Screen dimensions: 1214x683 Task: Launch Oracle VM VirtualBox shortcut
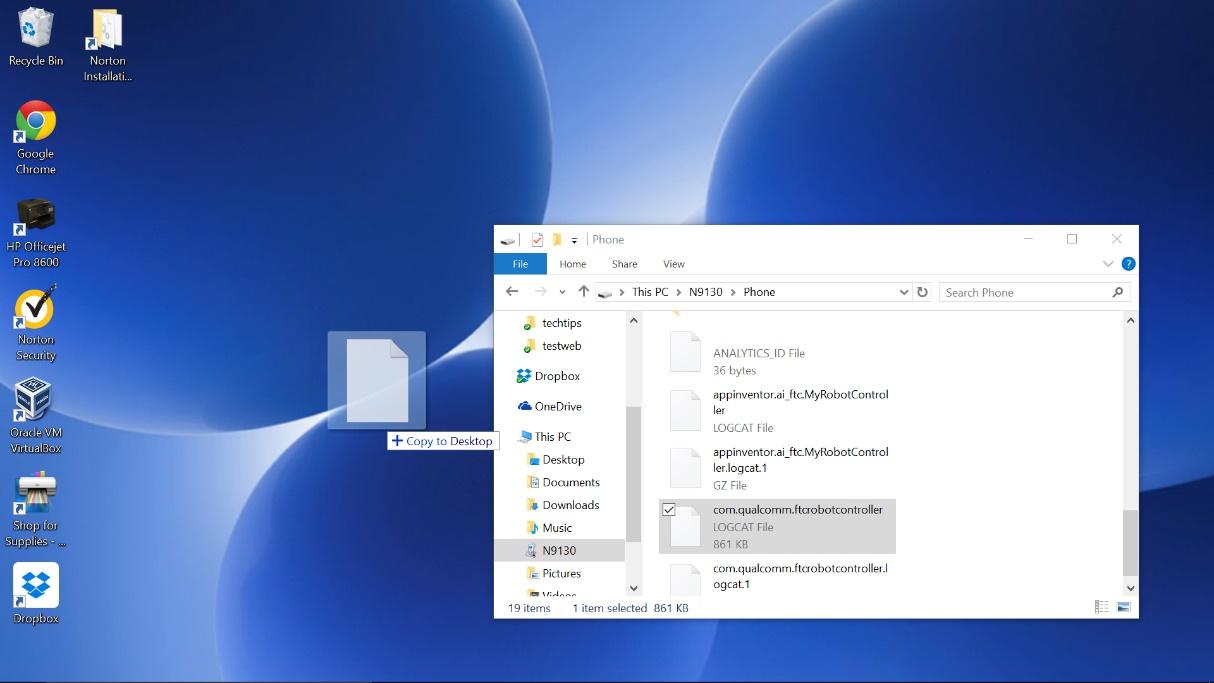(x=35, y=416)
